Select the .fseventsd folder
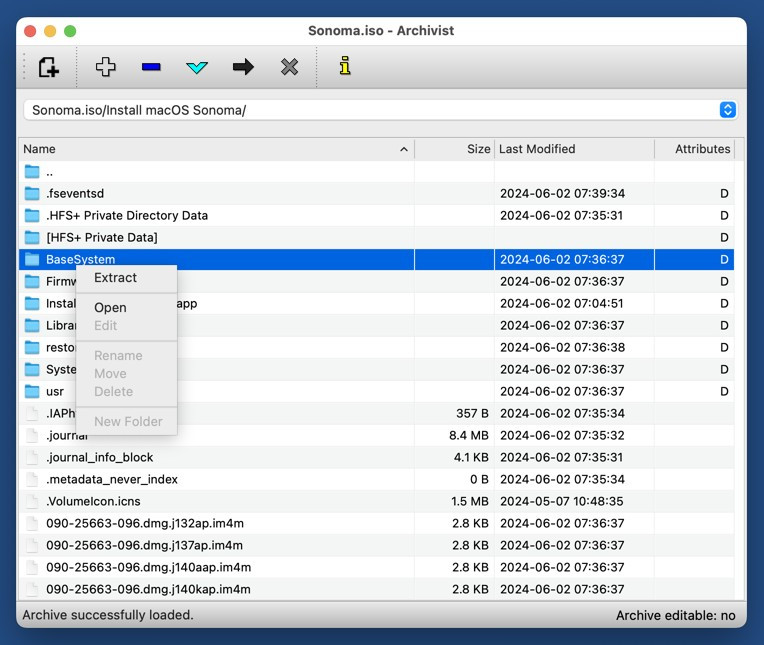The image size is (764, 645). pyautogui.click(x=376, y=193)
